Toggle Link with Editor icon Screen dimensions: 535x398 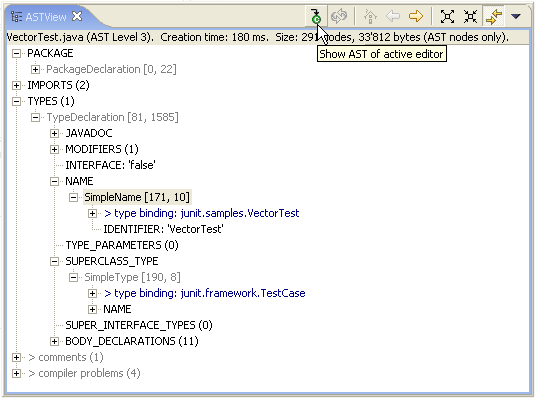[x=494, y=16]
